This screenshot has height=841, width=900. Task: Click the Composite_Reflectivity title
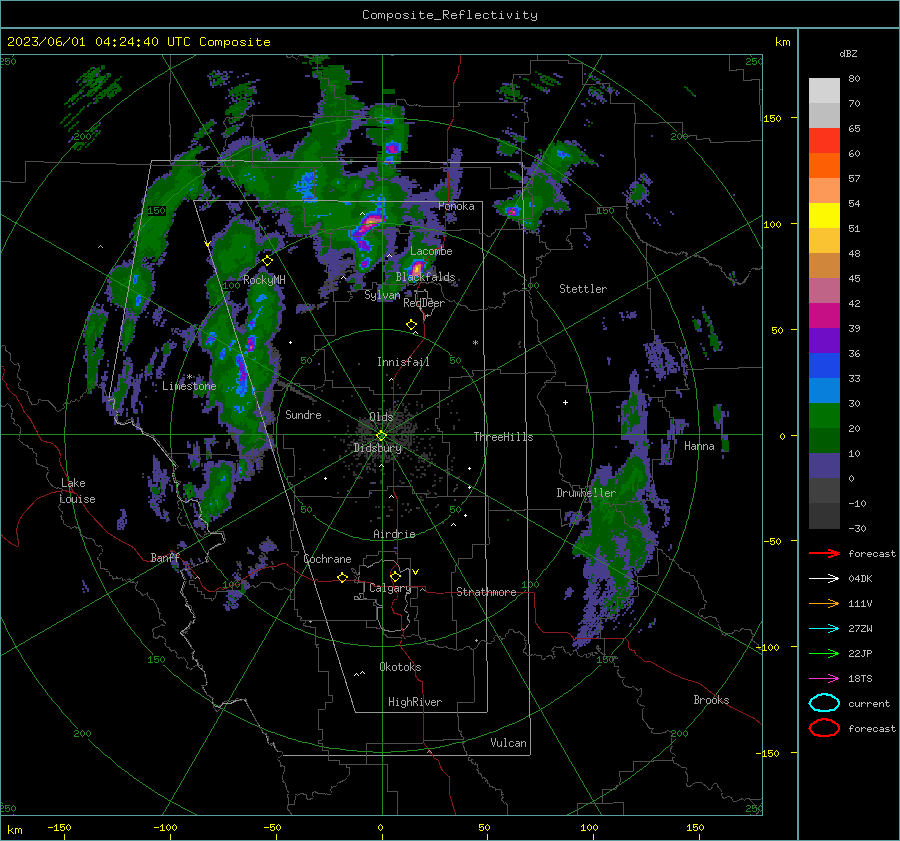(450, 15)
